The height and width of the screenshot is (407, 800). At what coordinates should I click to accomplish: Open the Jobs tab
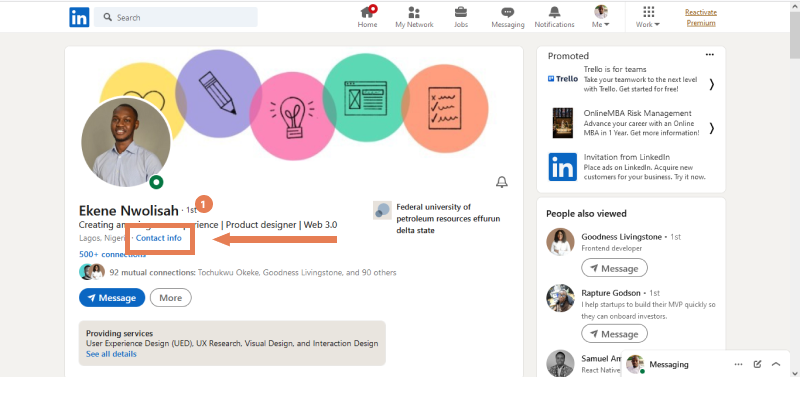(461, 17)
